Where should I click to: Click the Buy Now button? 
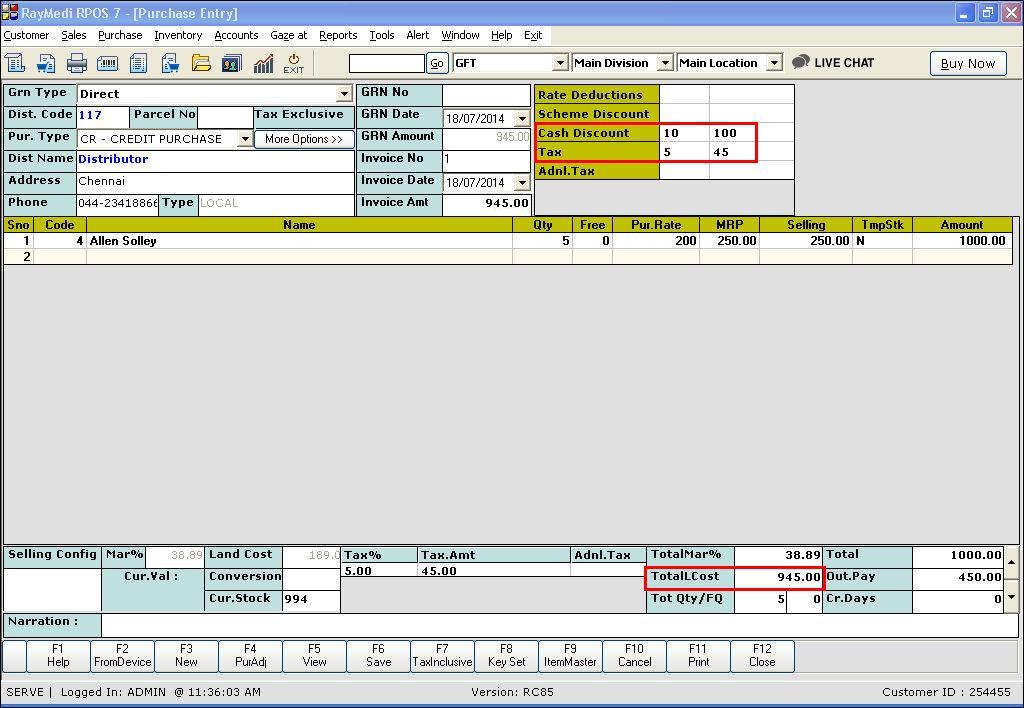(967, 63)
